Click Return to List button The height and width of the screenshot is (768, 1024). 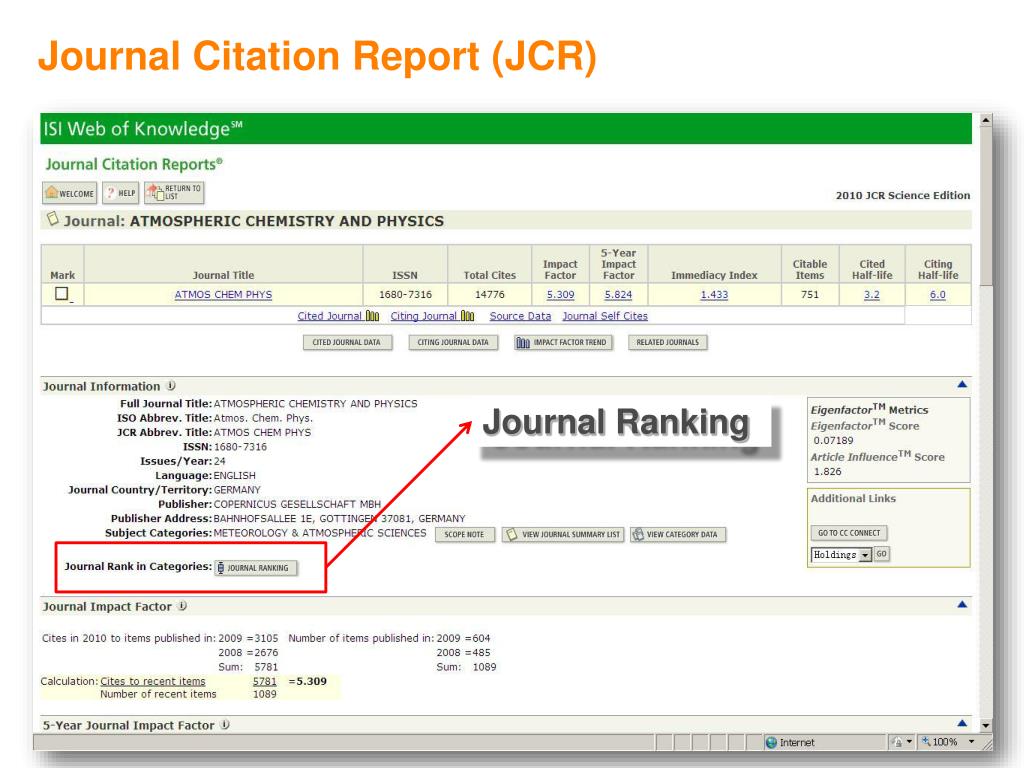(174, 193)
